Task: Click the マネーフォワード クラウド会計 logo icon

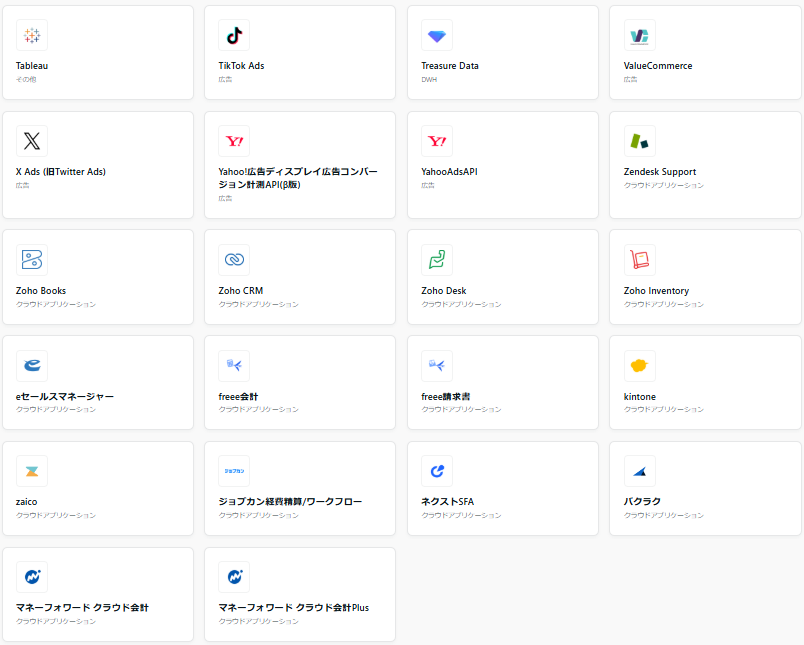Action: [32, 577]
